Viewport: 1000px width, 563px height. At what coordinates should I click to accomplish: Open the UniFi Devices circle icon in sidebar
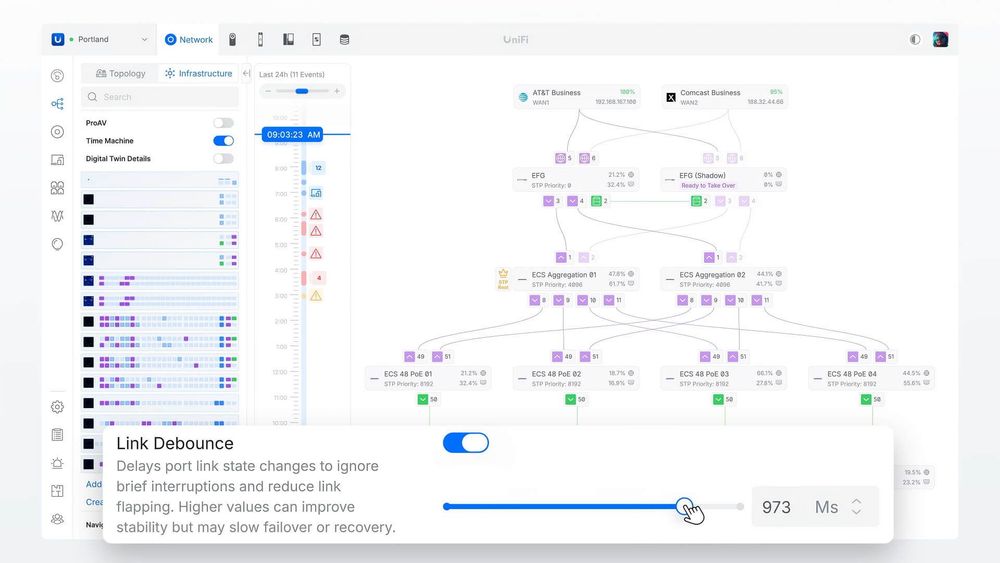click(x=57, y=132)
